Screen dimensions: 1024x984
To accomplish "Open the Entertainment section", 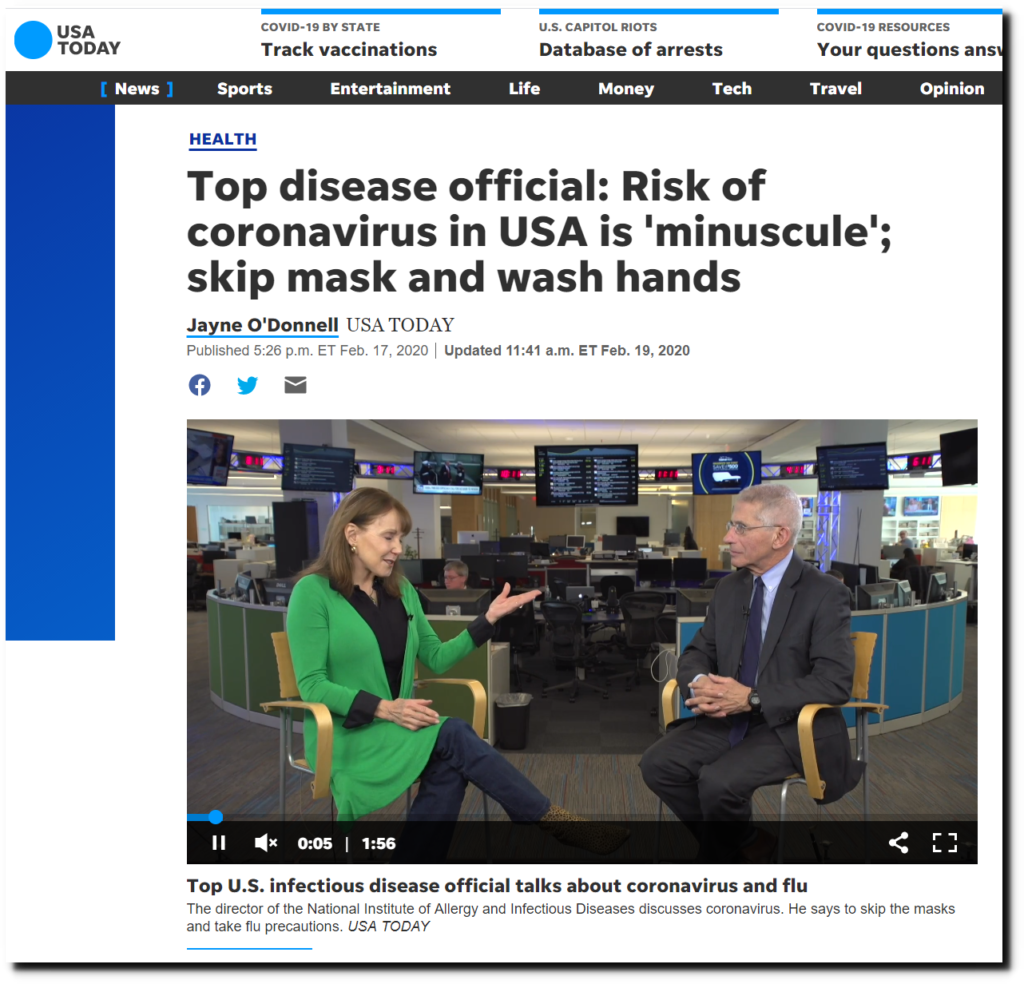I will (390, 89).
